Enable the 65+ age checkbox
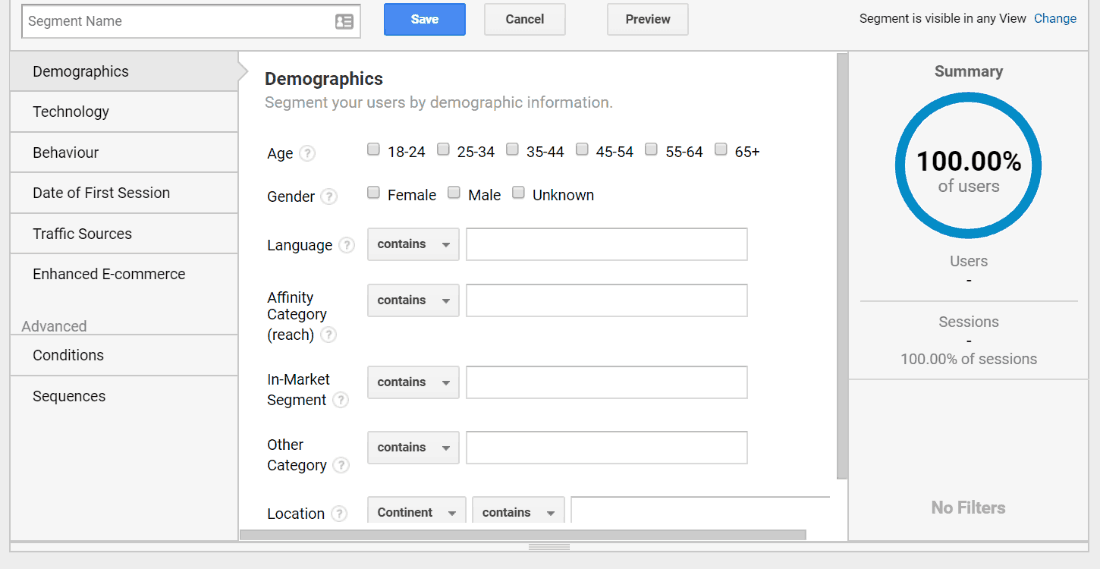 [x=721, y=149]
